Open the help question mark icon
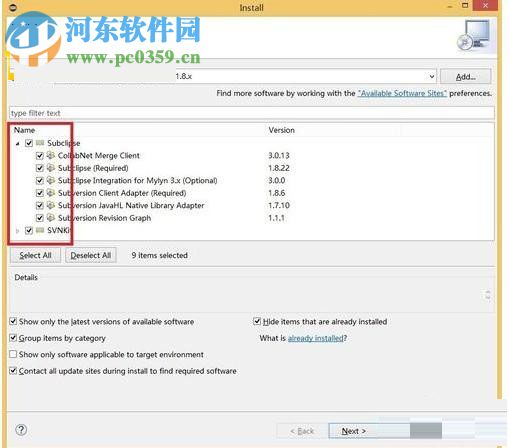This screenshot has height=448, width=509. 21,430
